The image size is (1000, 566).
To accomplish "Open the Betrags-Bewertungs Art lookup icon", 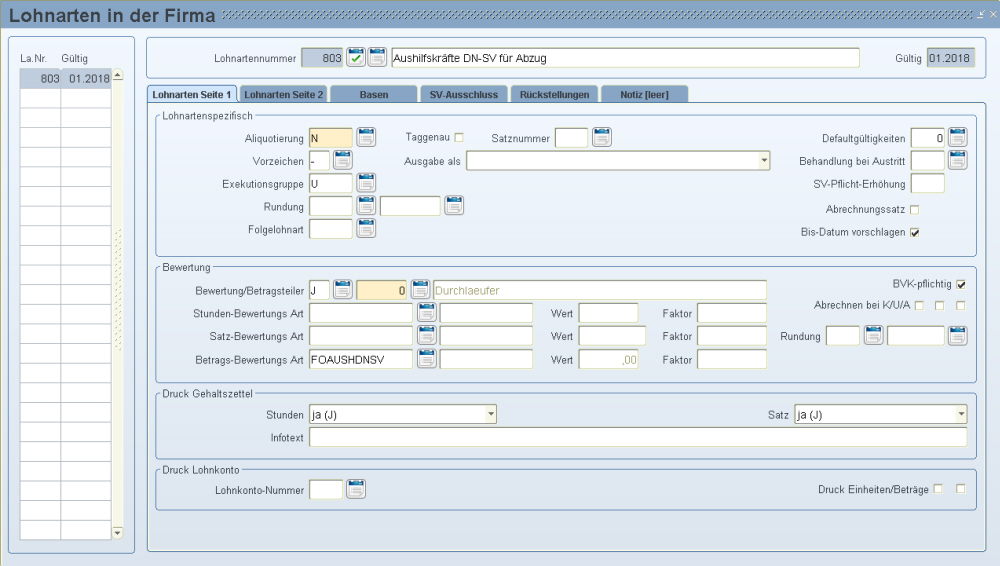I will pyautogui.click(x=427, y=359).
